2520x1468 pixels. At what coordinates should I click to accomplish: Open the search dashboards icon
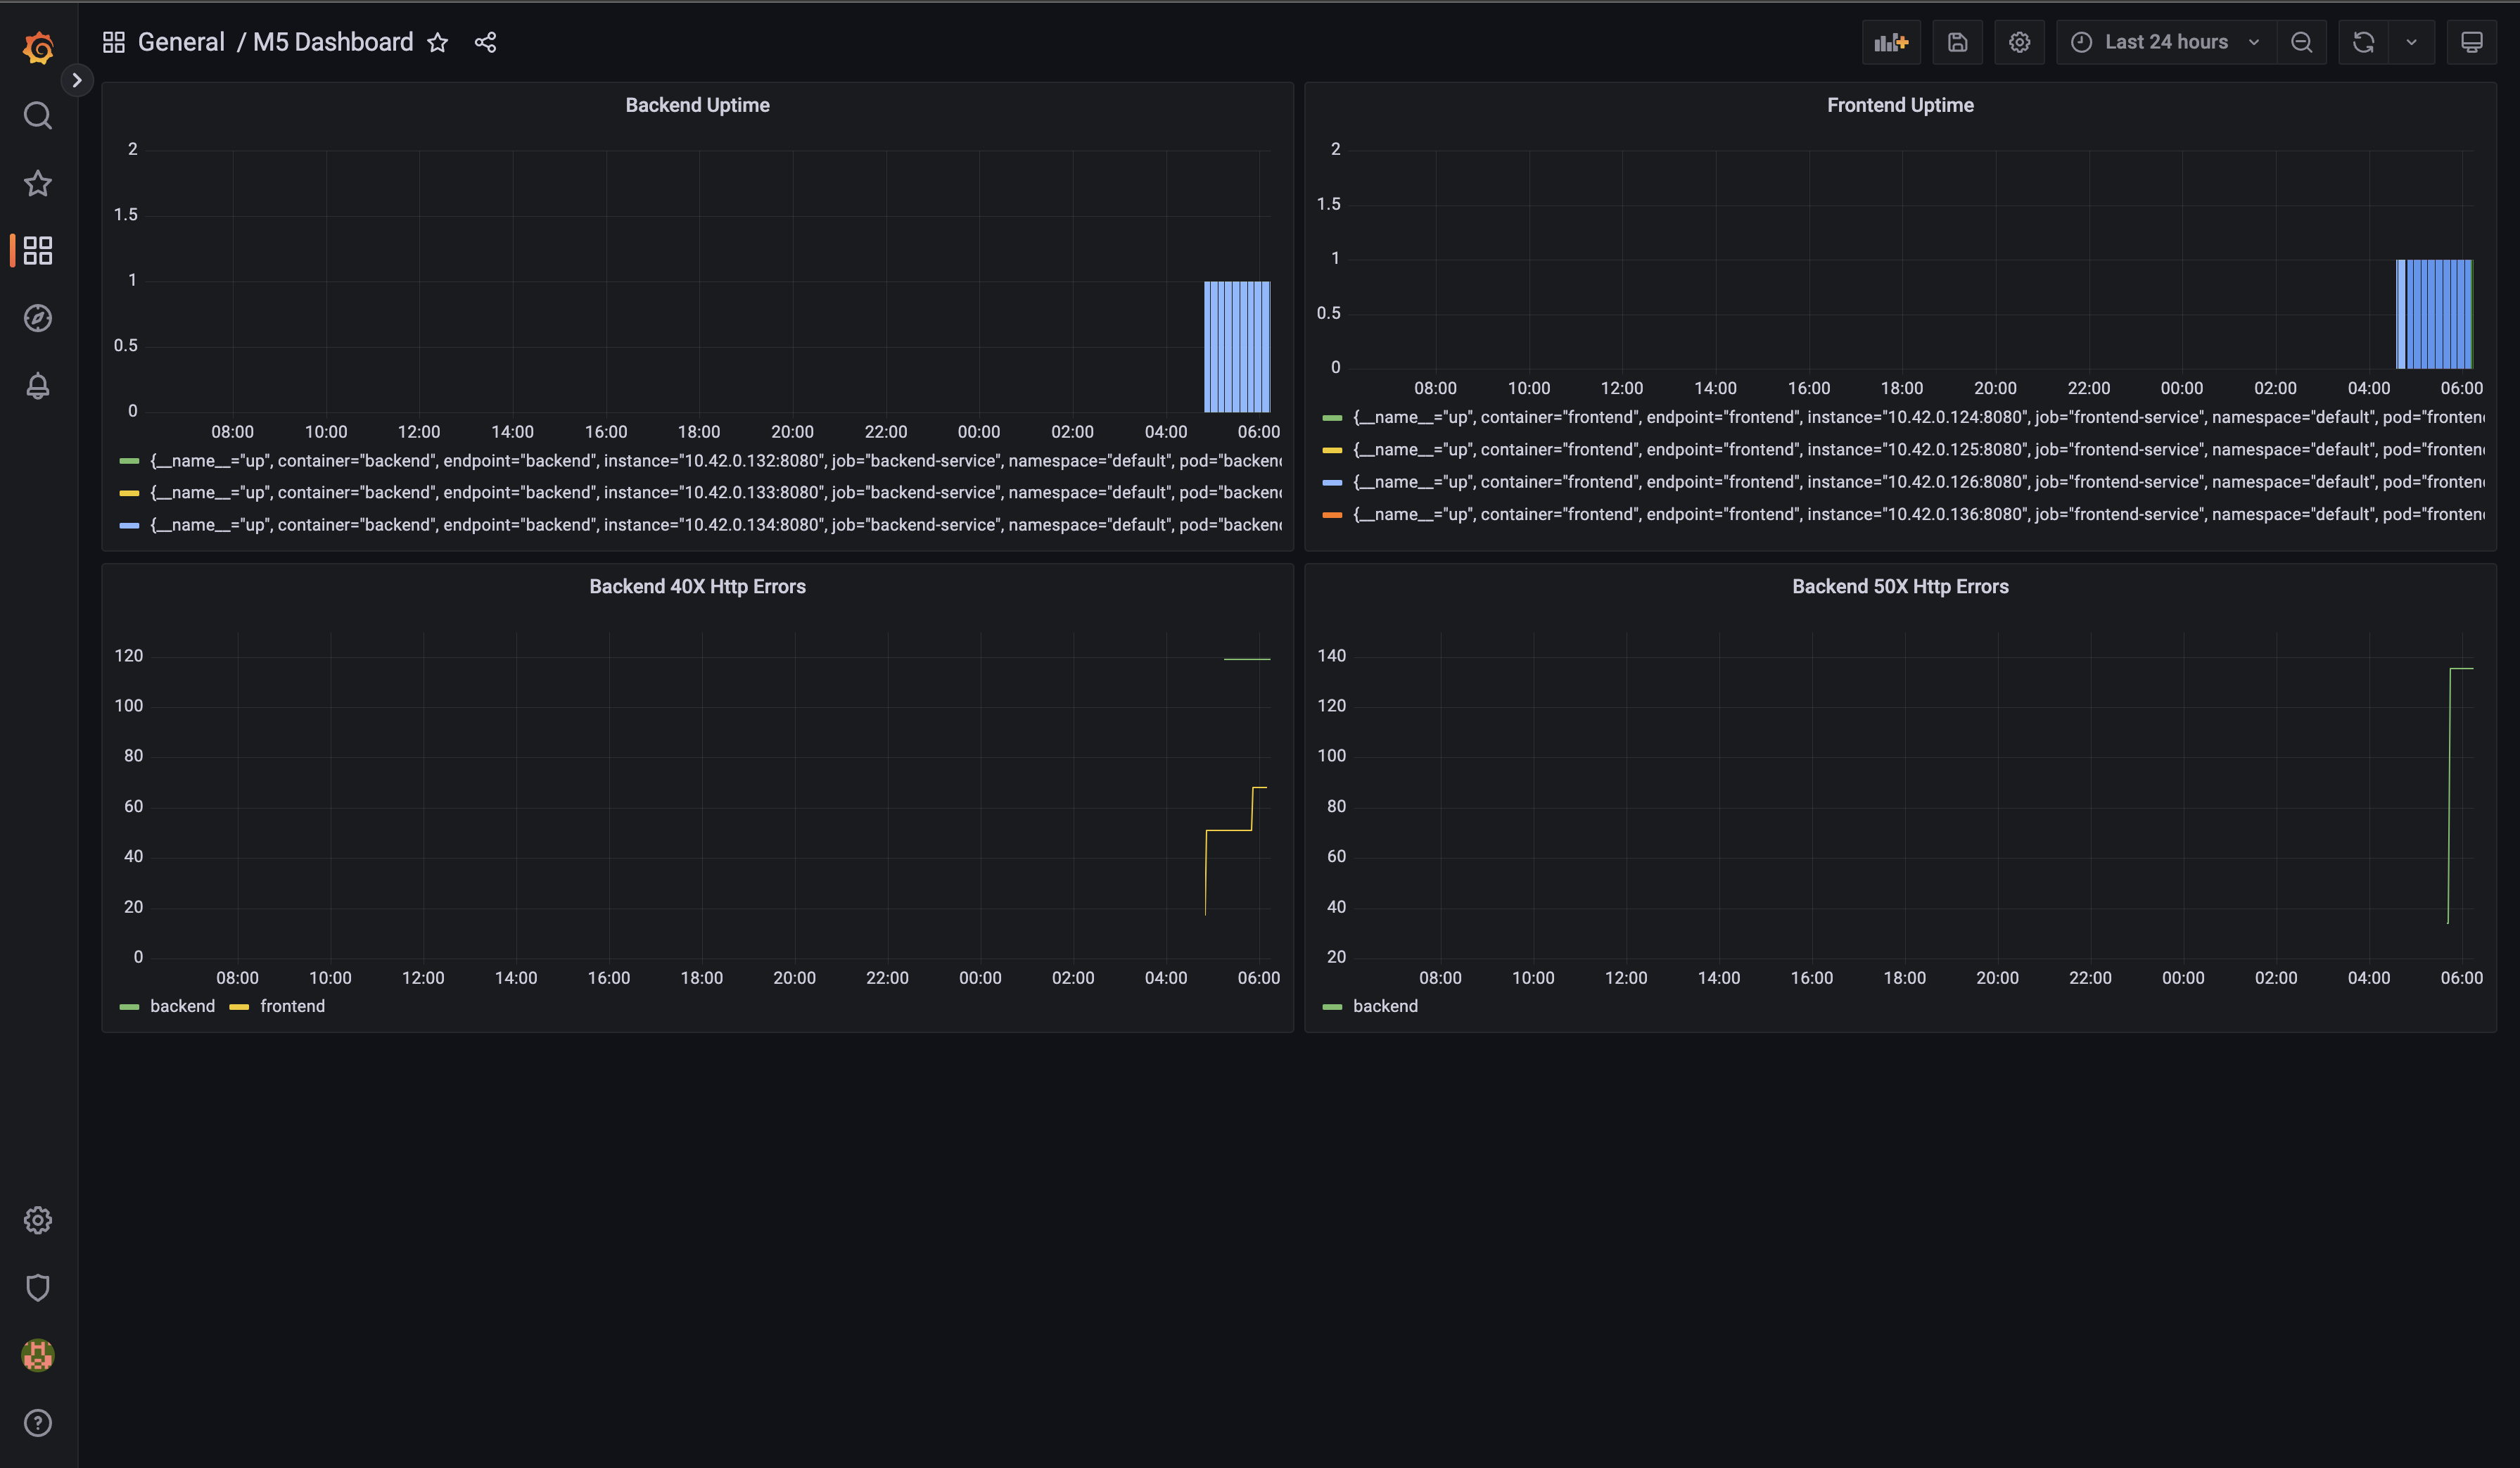[38, 116]
